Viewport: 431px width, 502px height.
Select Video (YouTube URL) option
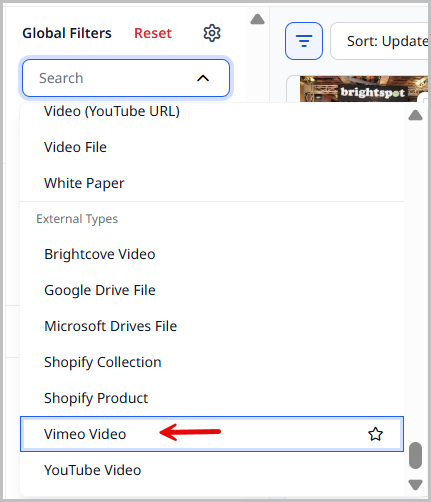tap(212, 111)
